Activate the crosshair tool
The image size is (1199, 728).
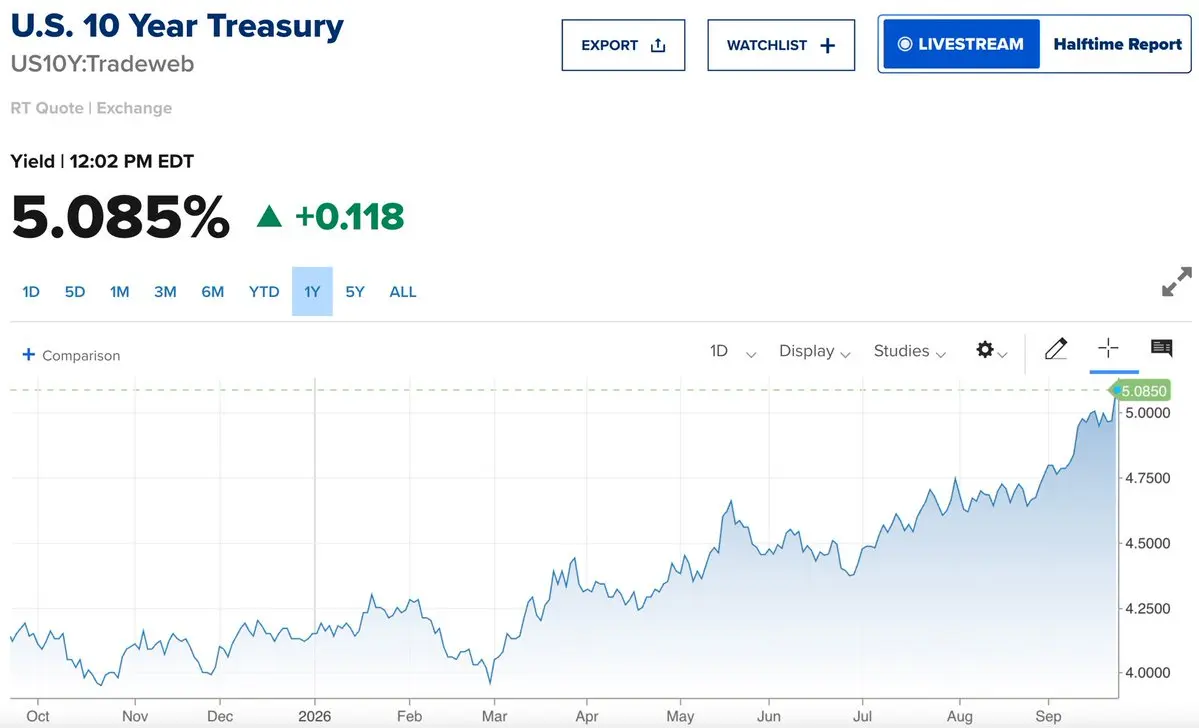(x=1108, y=349)
